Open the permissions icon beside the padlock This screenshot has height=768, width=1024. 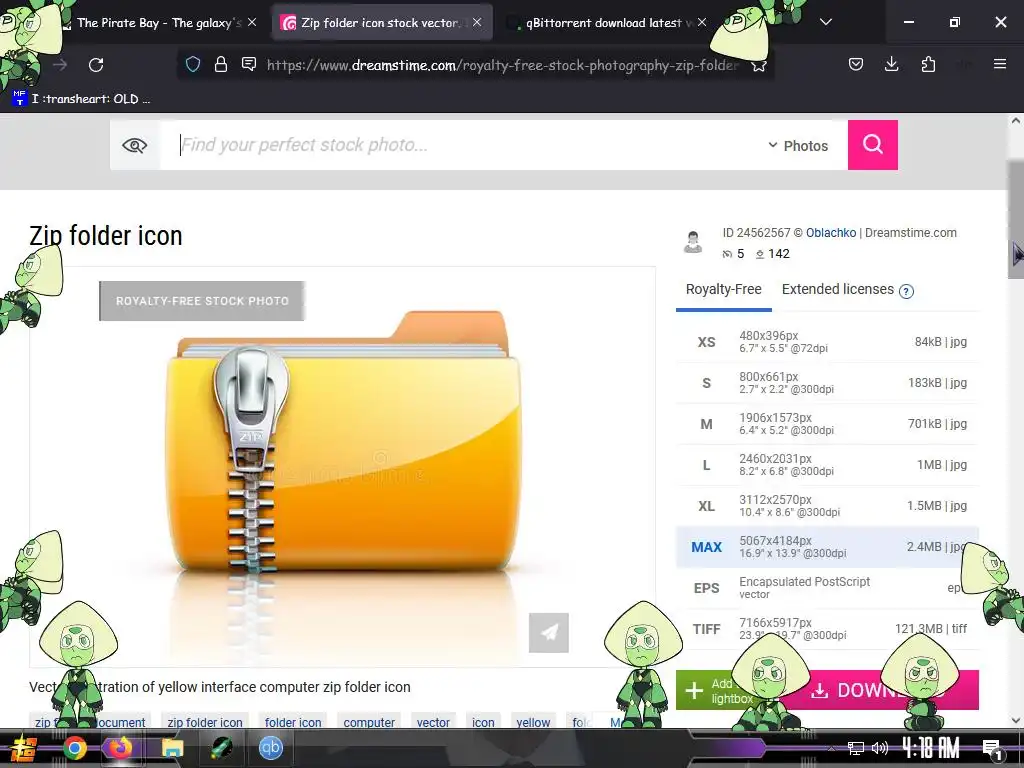[249, 64]
